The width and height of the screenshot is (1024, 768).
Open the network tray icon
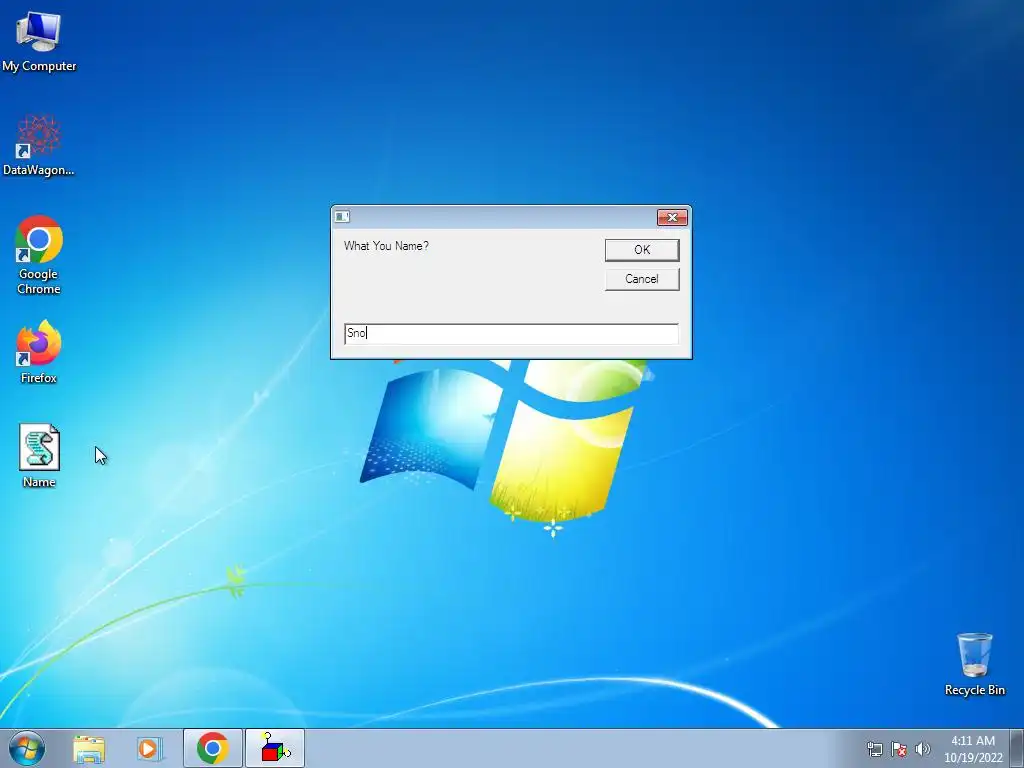[x=874, y=749]
